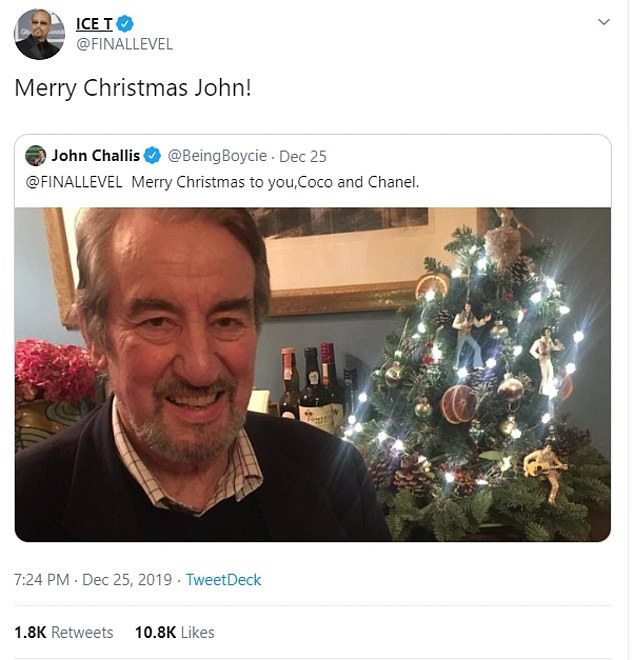This screenshot has height=660, width=634.
Task: Click the @FINALLEVEL handle under ICE T
Action: click(124, 44)
